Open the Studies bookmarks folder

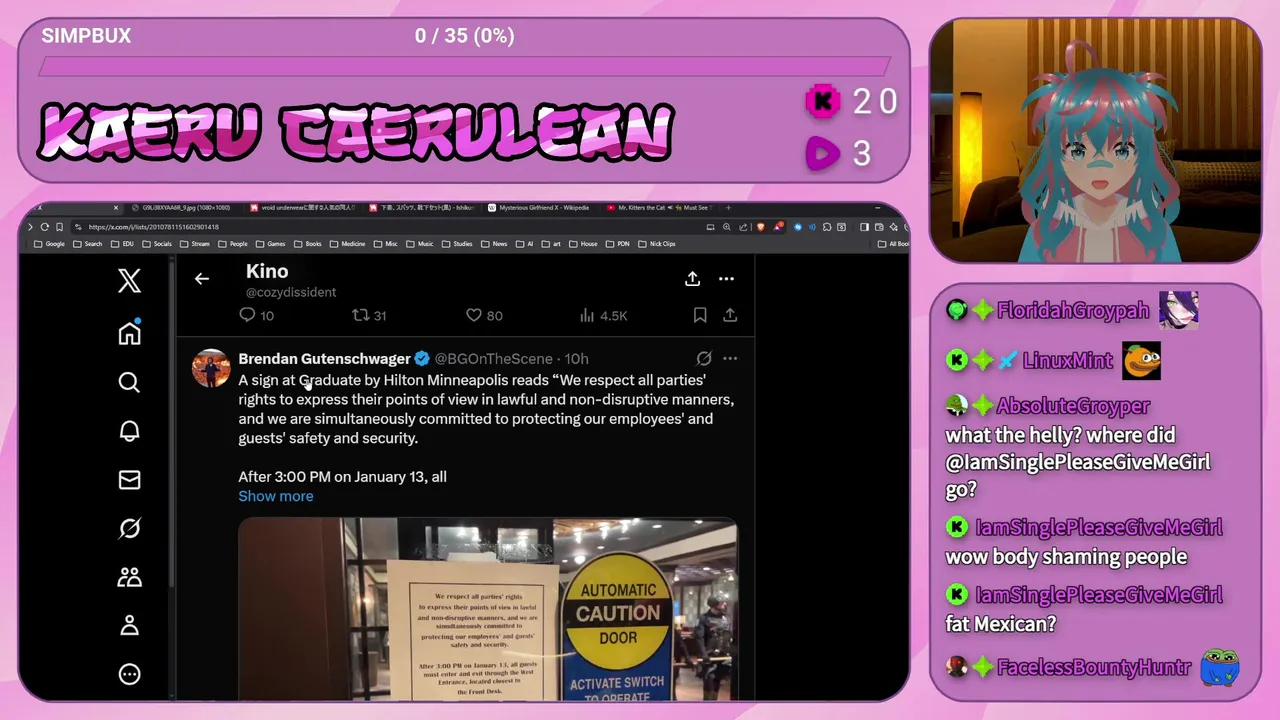tap(457, 244)
